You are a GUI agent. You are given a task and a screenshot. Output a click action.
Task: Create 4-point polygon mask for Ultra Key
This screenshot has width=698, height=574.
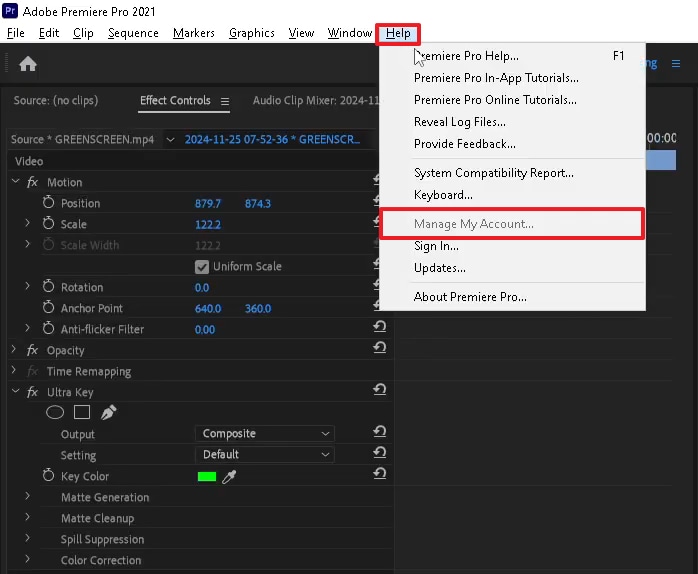pos(82,412)
